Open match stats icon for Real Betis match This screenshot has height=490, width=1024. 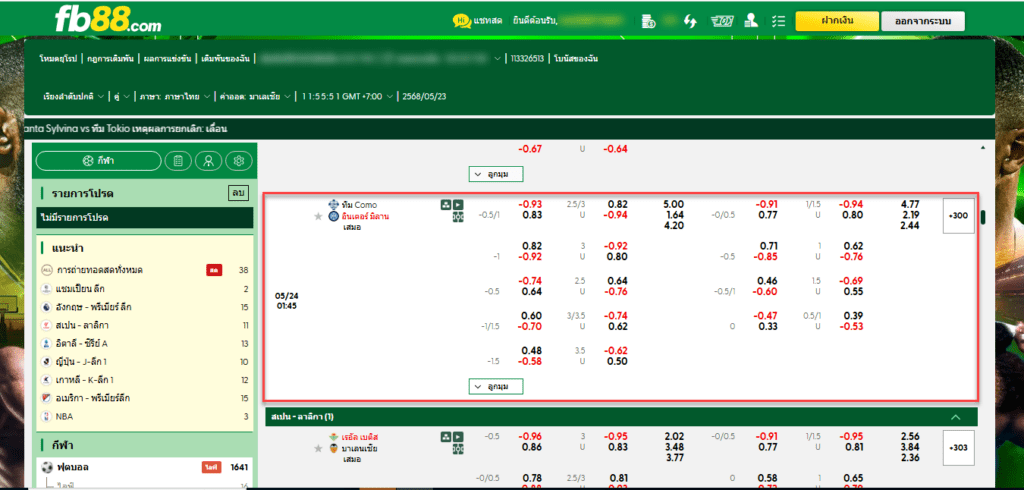pyautogui.click(x=446, y=436)
